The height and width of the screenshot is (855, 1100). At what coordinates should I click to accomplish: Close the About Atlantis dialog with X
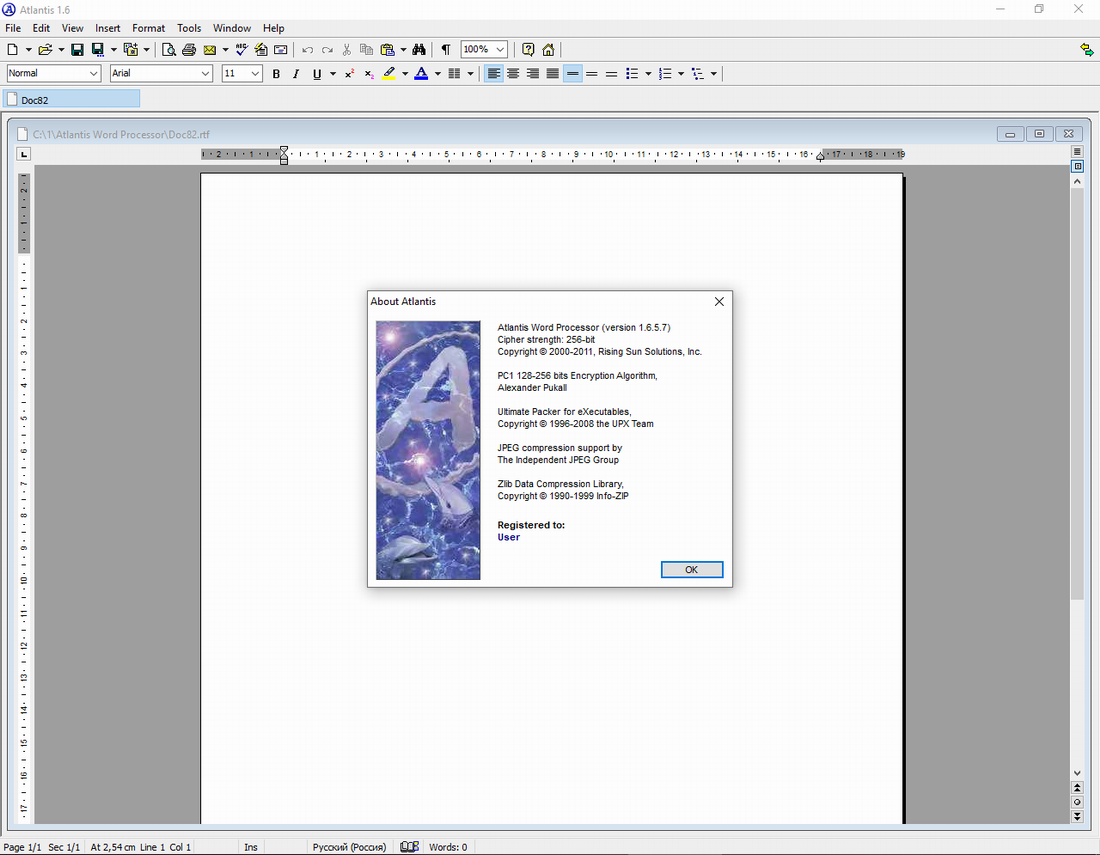[x=719, y=302]
